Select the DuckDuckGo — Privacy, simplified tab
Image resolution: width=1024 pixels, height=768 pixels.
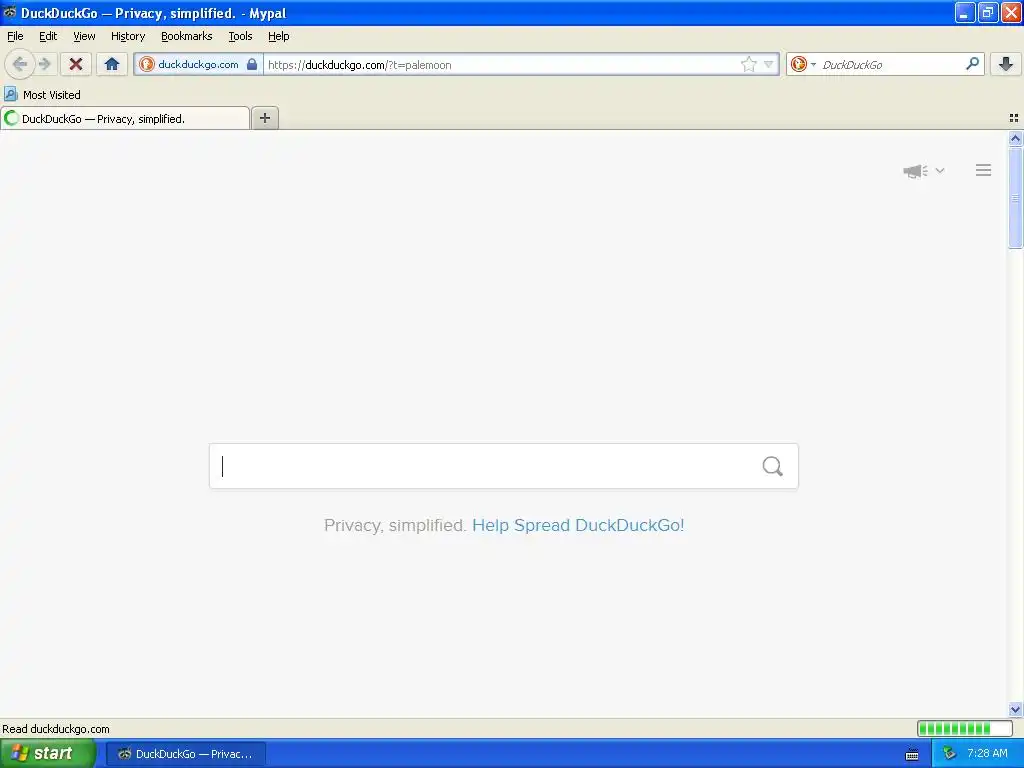[125, 118]
